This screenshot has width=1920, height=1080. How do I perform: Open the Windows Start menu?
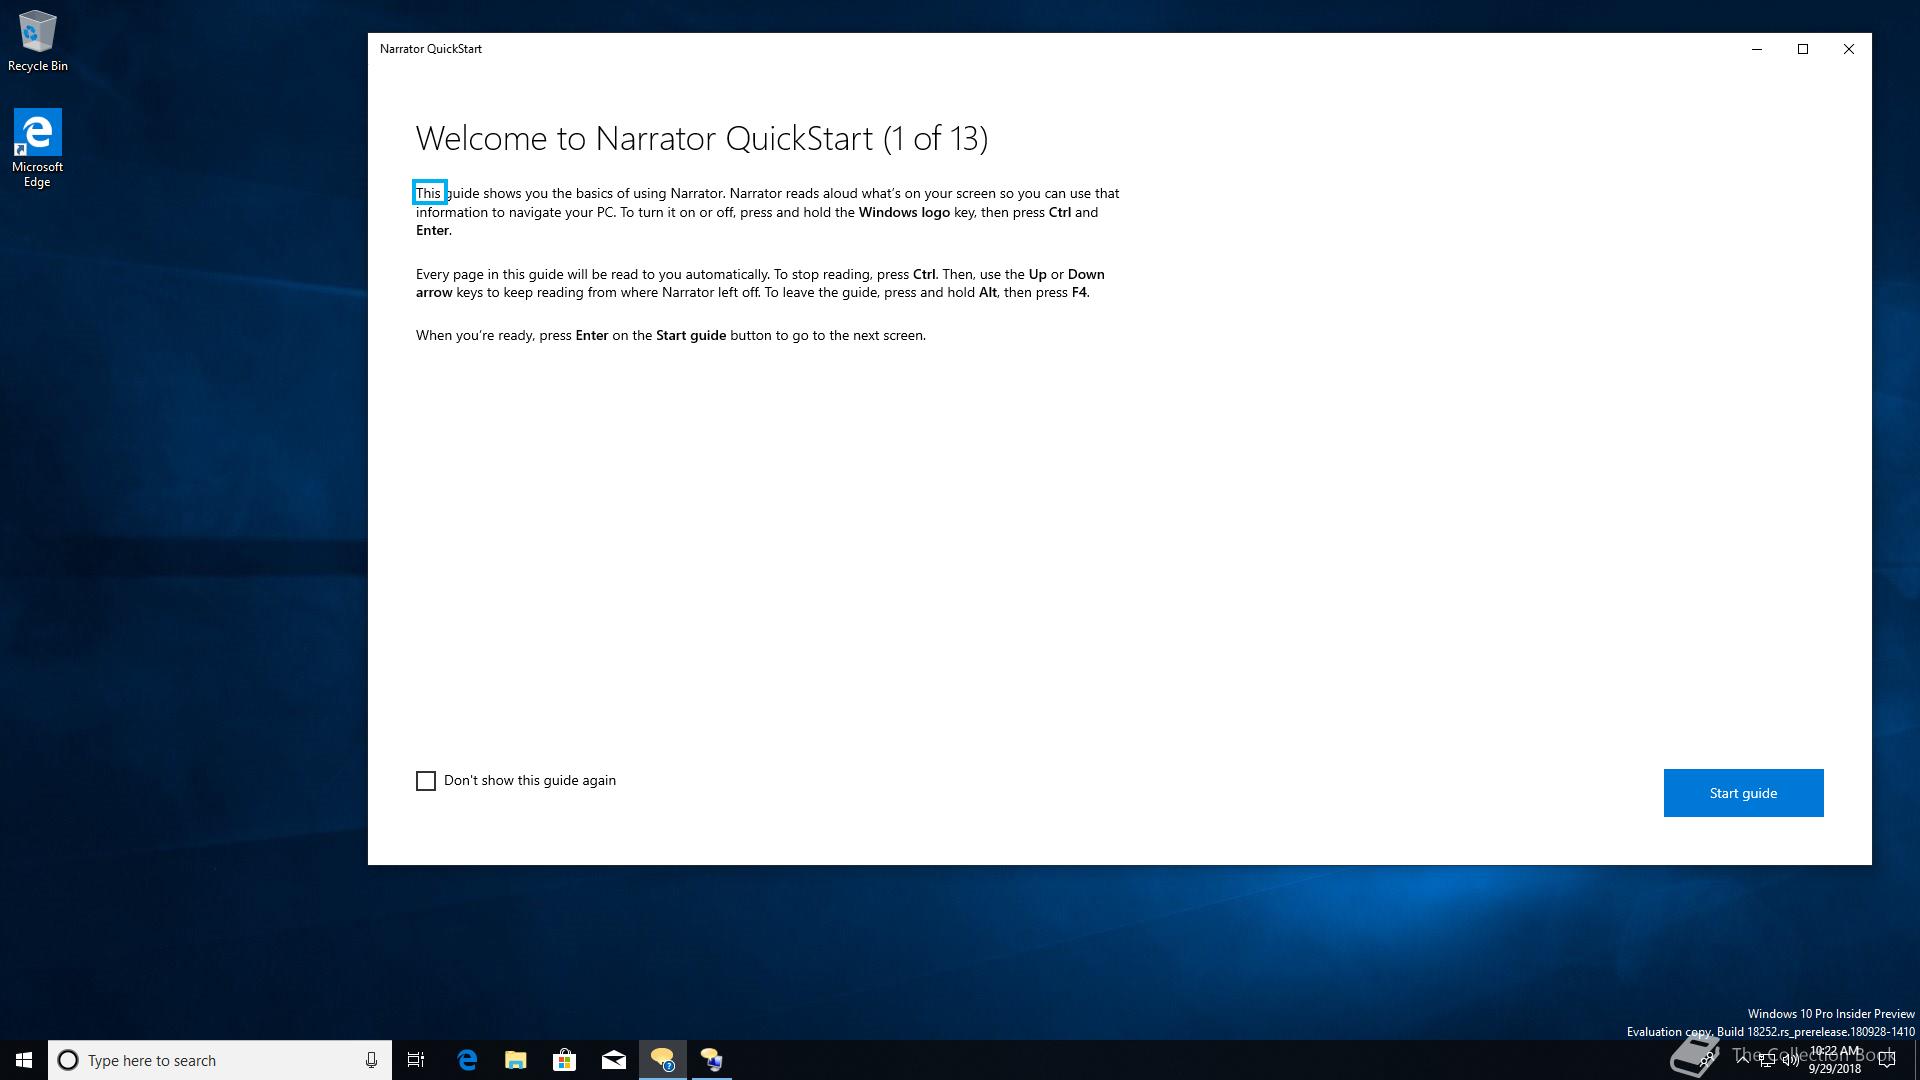[24, 1060]
